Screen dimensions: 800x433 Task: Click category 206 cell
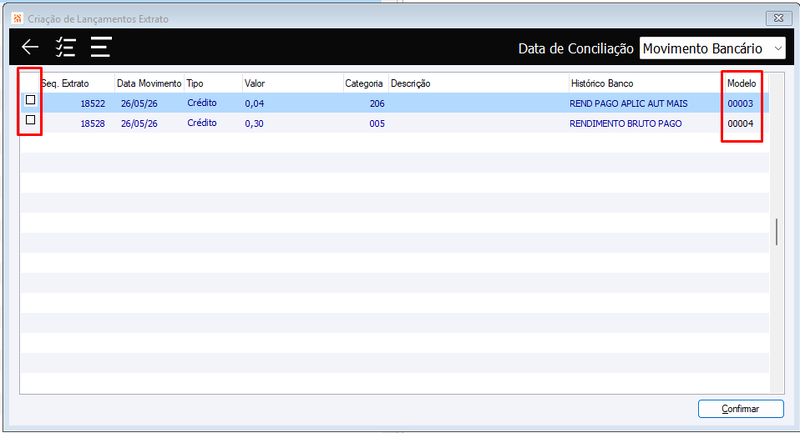(x=377, y=104)
